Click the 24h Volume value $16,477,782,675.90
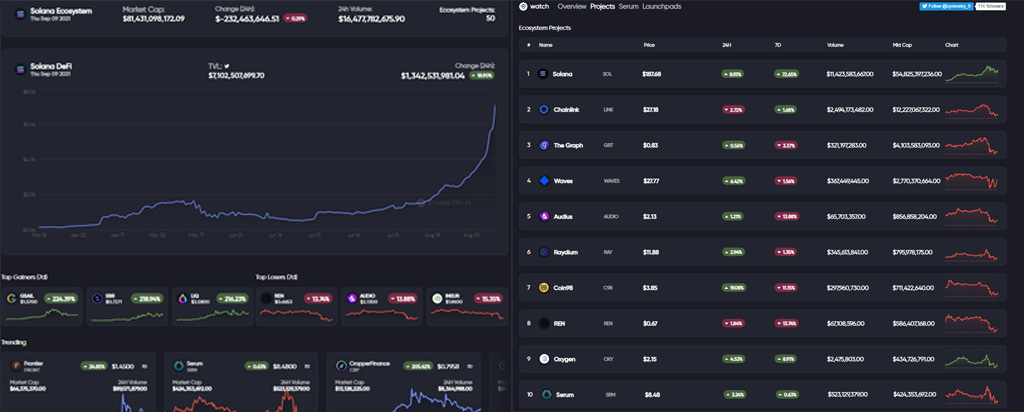 coord(371,19)
